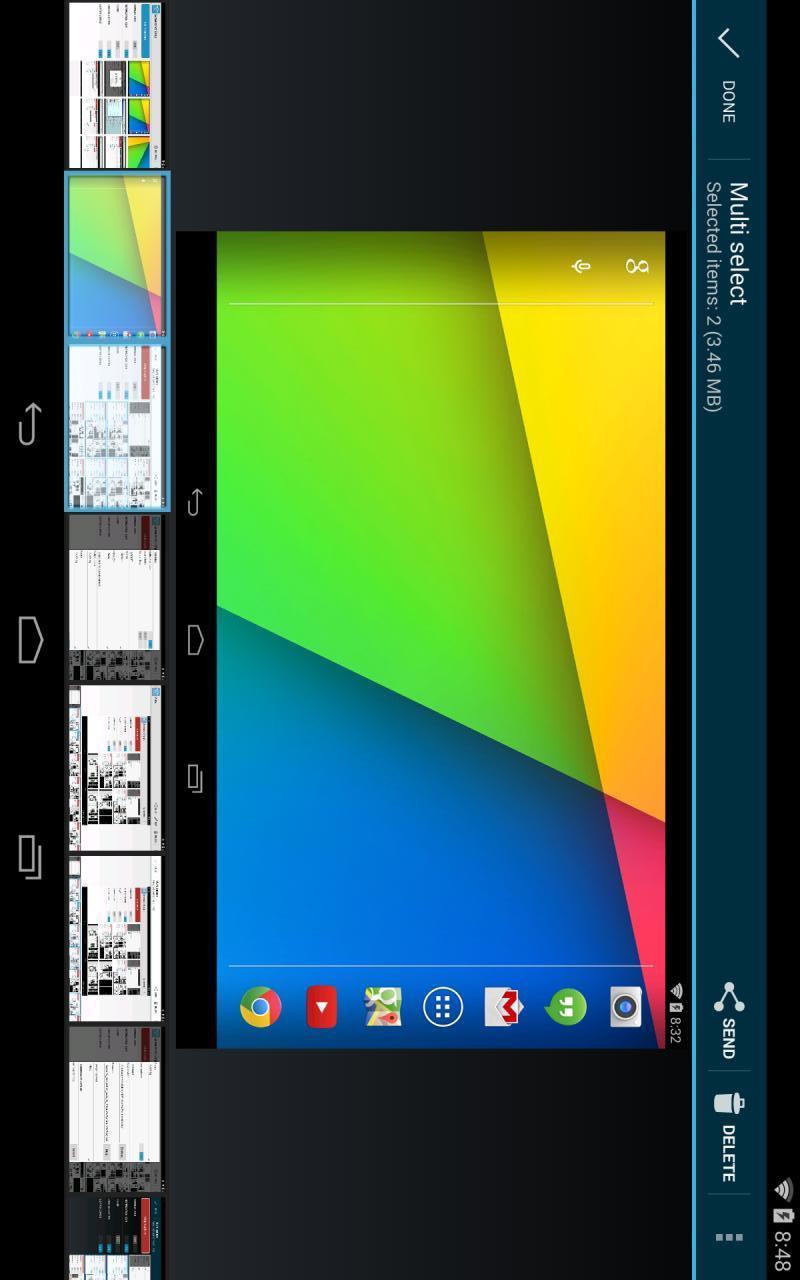Tap the Camera icon in the previewed screenshot
This screenshot has height=1280, width=800.
click(x=626, y=1007)
